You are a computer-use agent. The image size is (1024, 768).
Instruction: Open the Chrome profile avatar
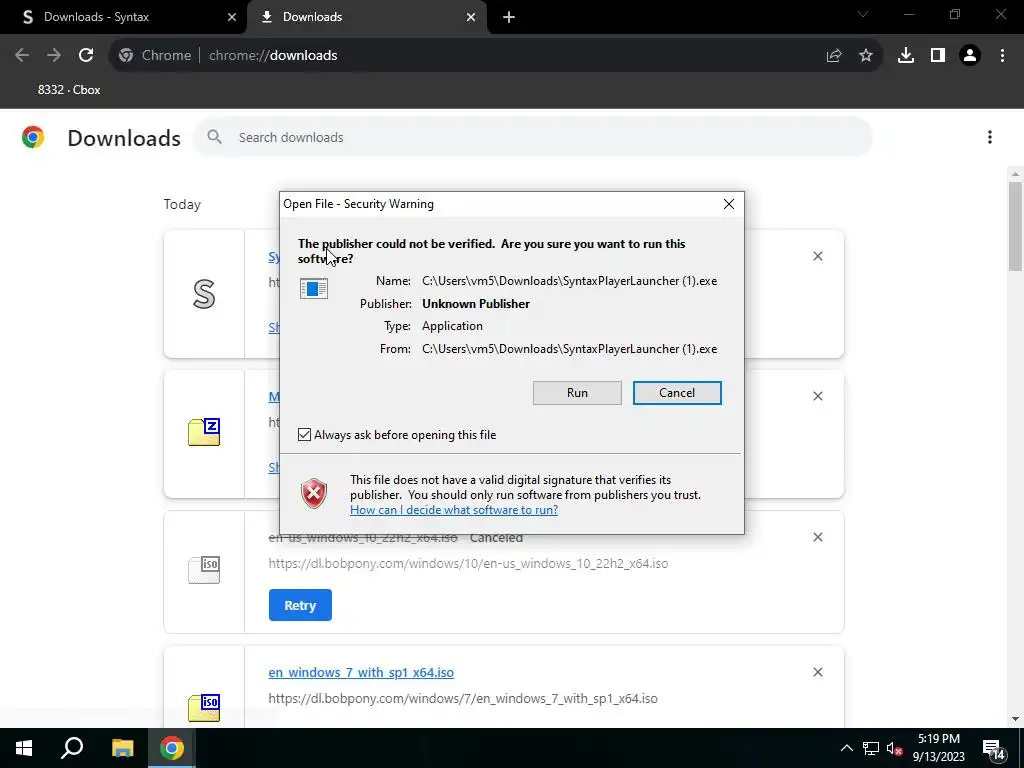[970, 56]
